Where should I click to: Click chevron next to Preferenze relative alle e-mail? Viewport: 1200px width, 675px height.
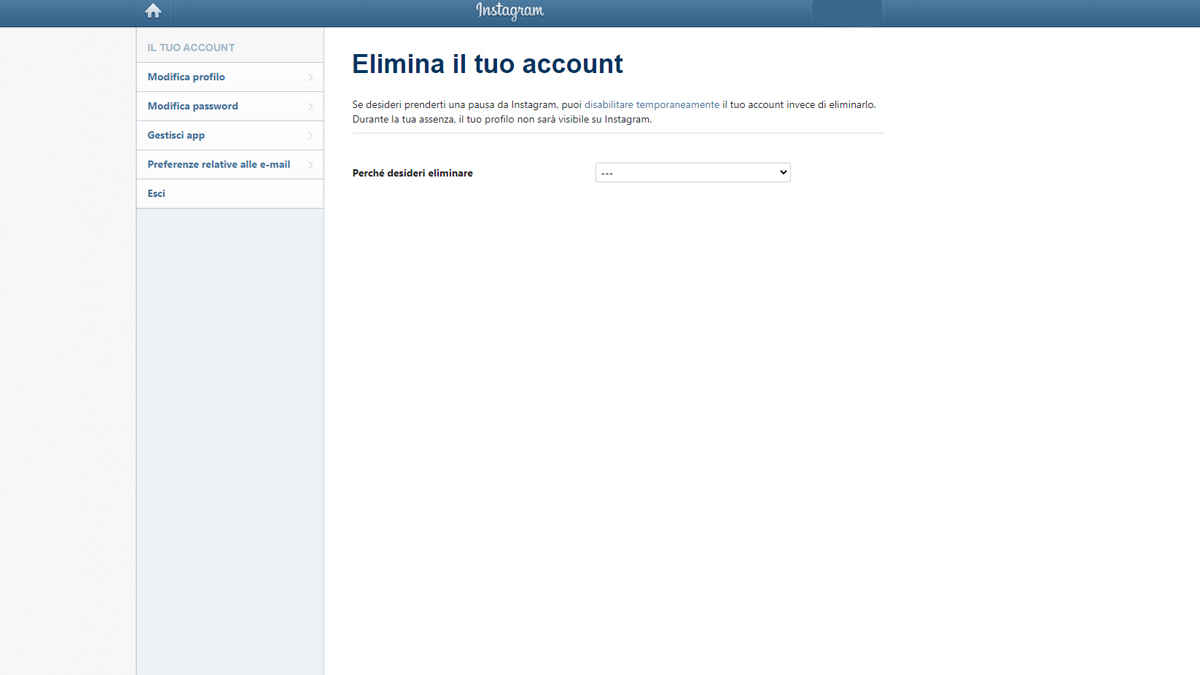(x=311, y=164)
